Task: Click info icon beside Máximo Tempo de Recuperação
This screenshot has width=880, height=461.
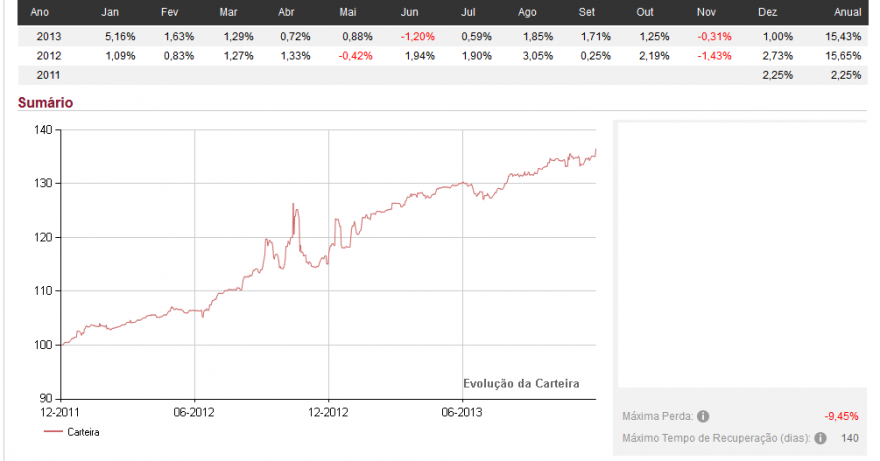Action: coord(820,438)
